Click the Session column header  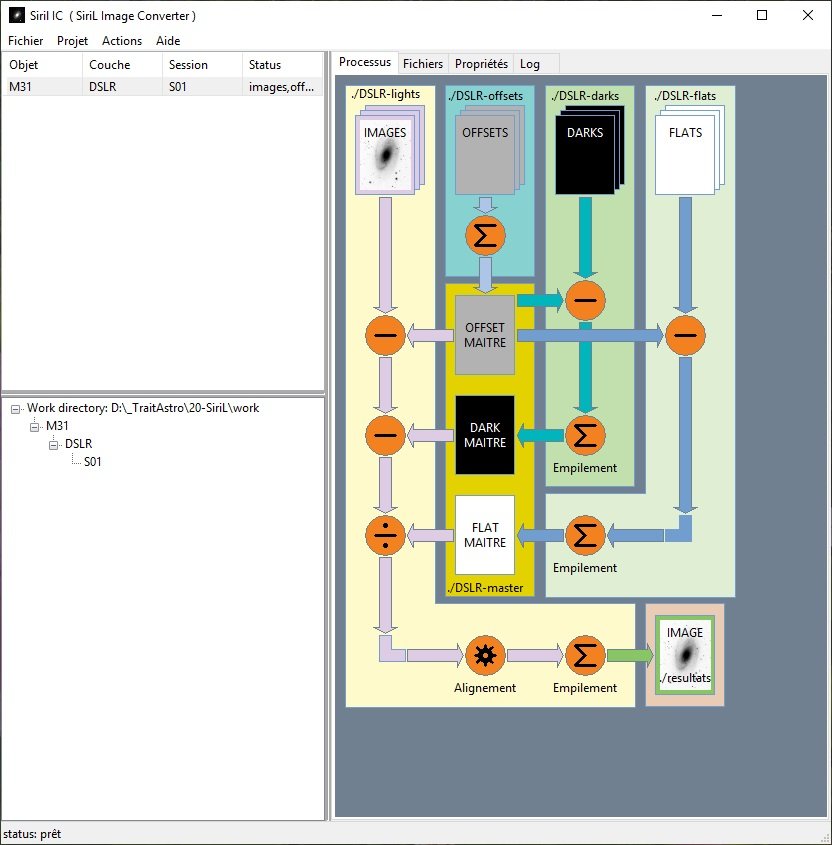[x=202, y=65]
